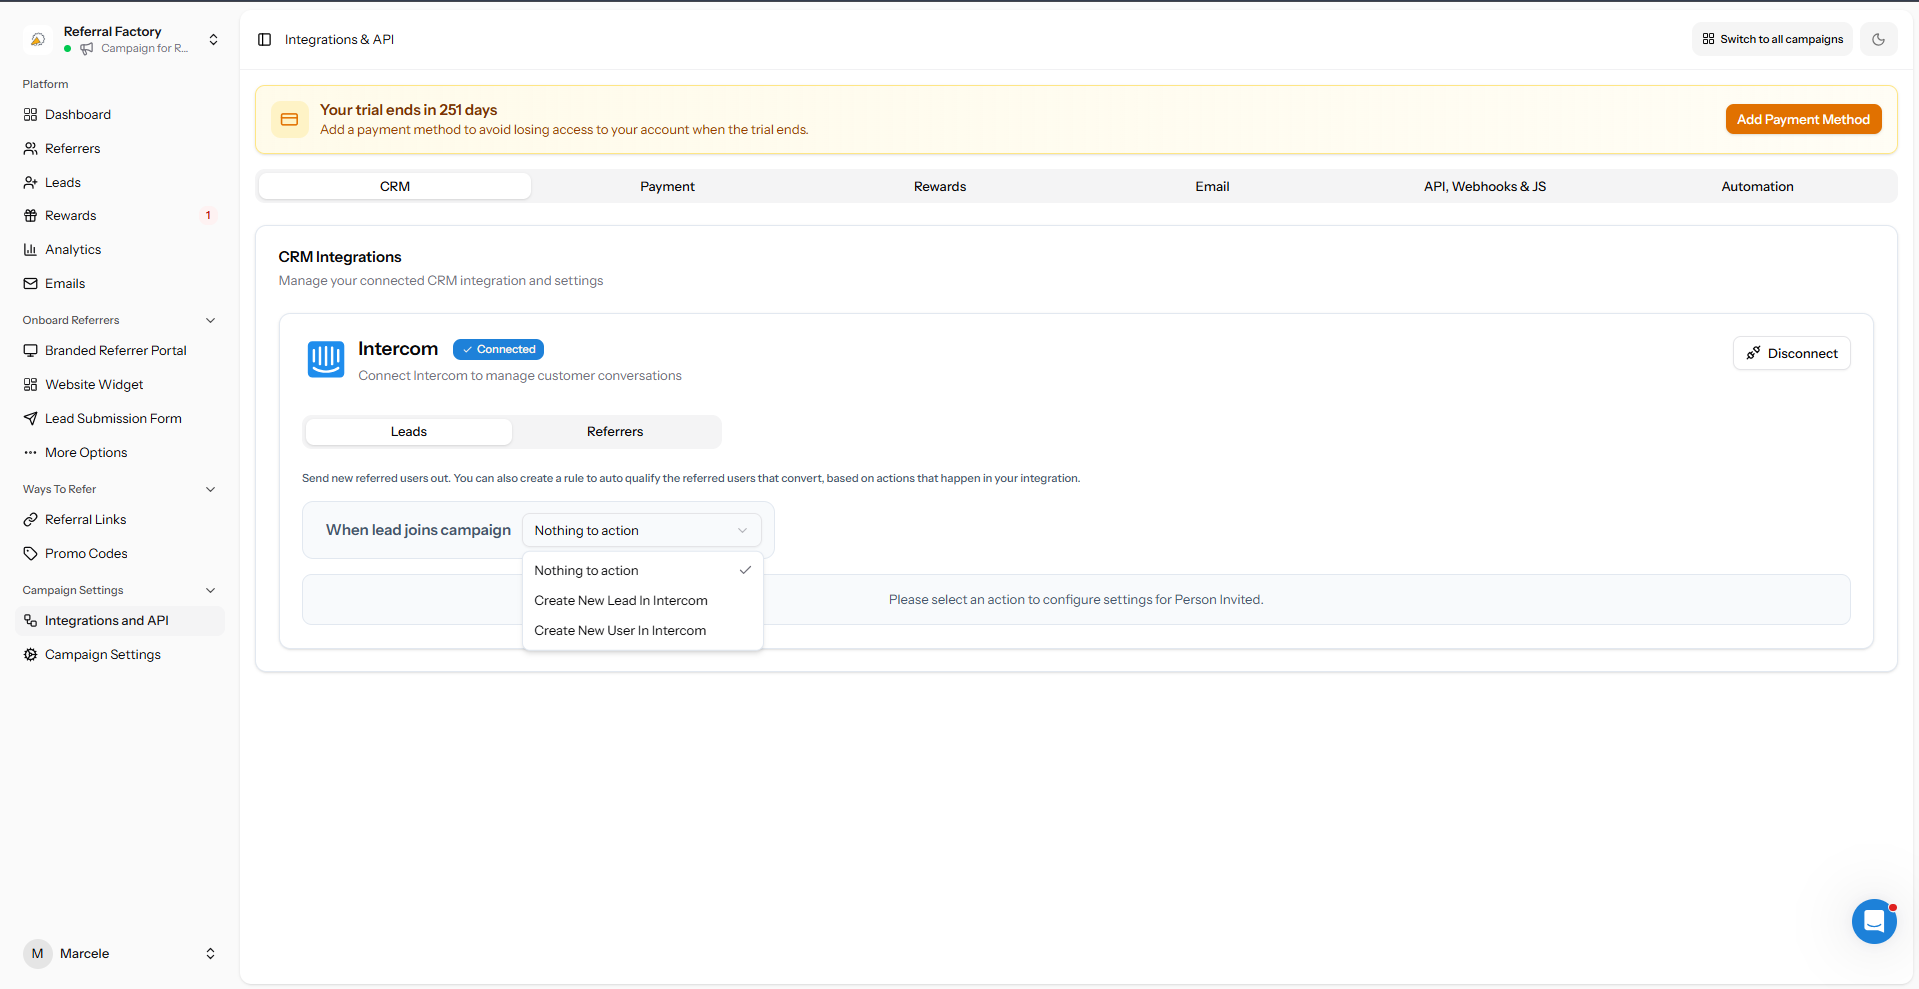Switch to the Email tab

1213,187
